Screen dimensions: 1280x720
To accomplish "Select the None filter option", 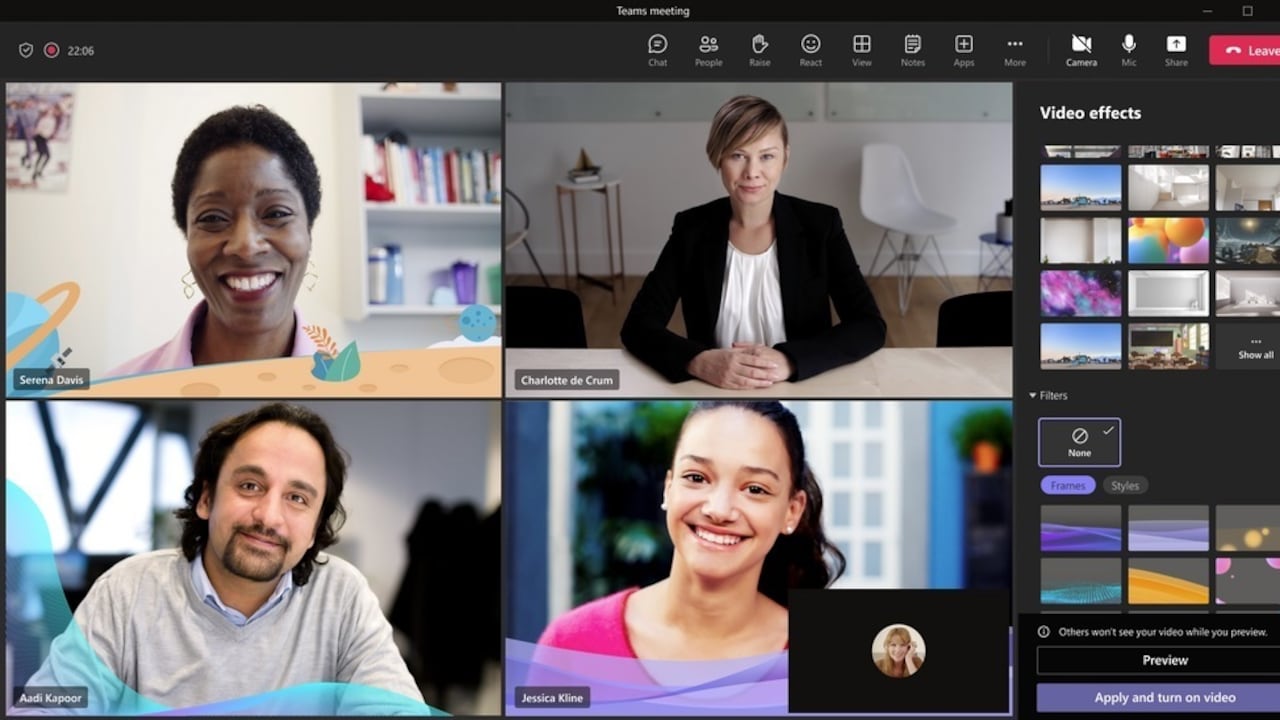I will pyautogui.click(x=1079, y=441).
